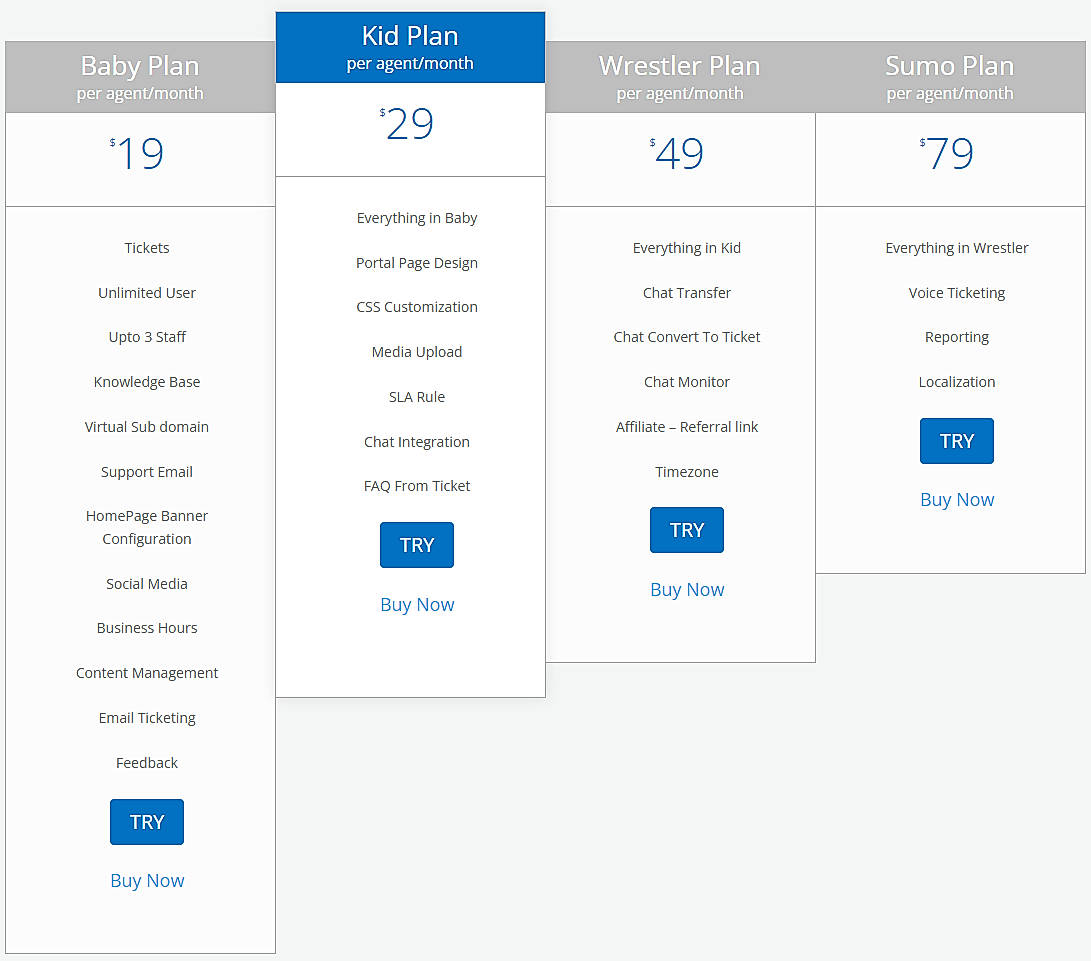Click 'Social Media' feature text
Image resolution: width=1091 pixels, height=961 pixels.
tap(147, 584)
